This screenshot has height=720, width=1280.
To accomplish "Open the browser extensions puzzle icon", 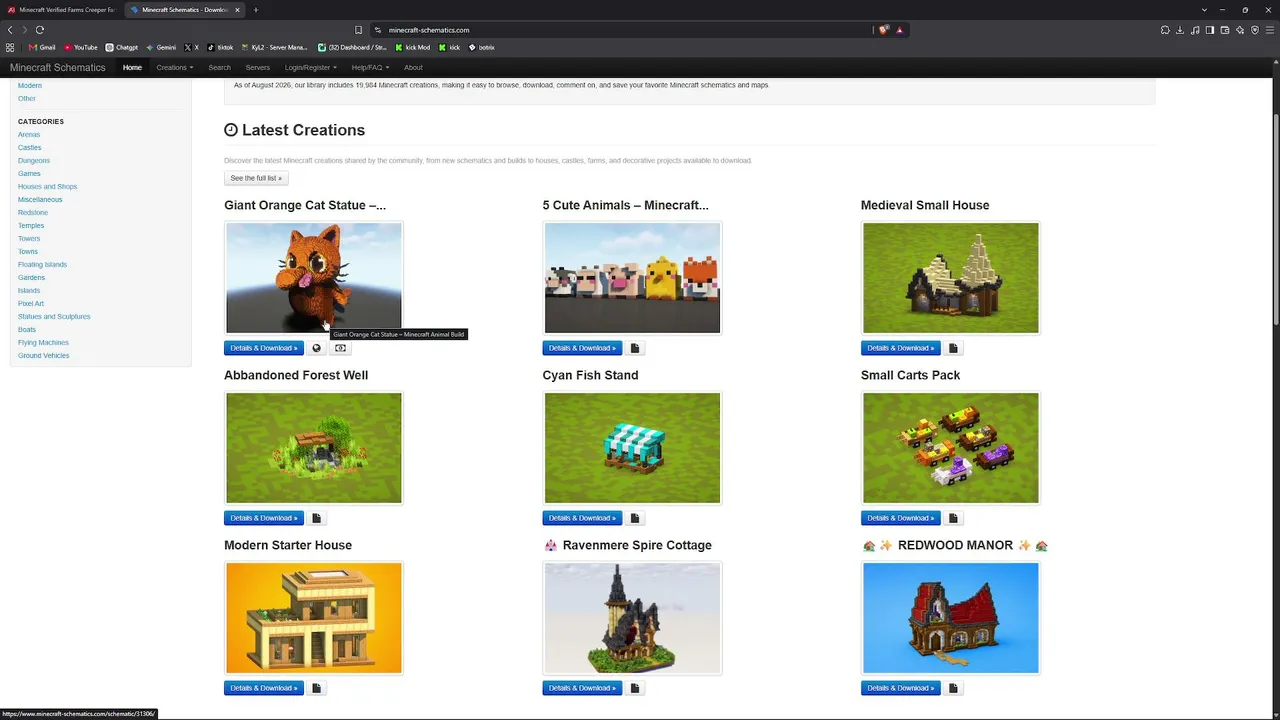I will (1165, 30).
